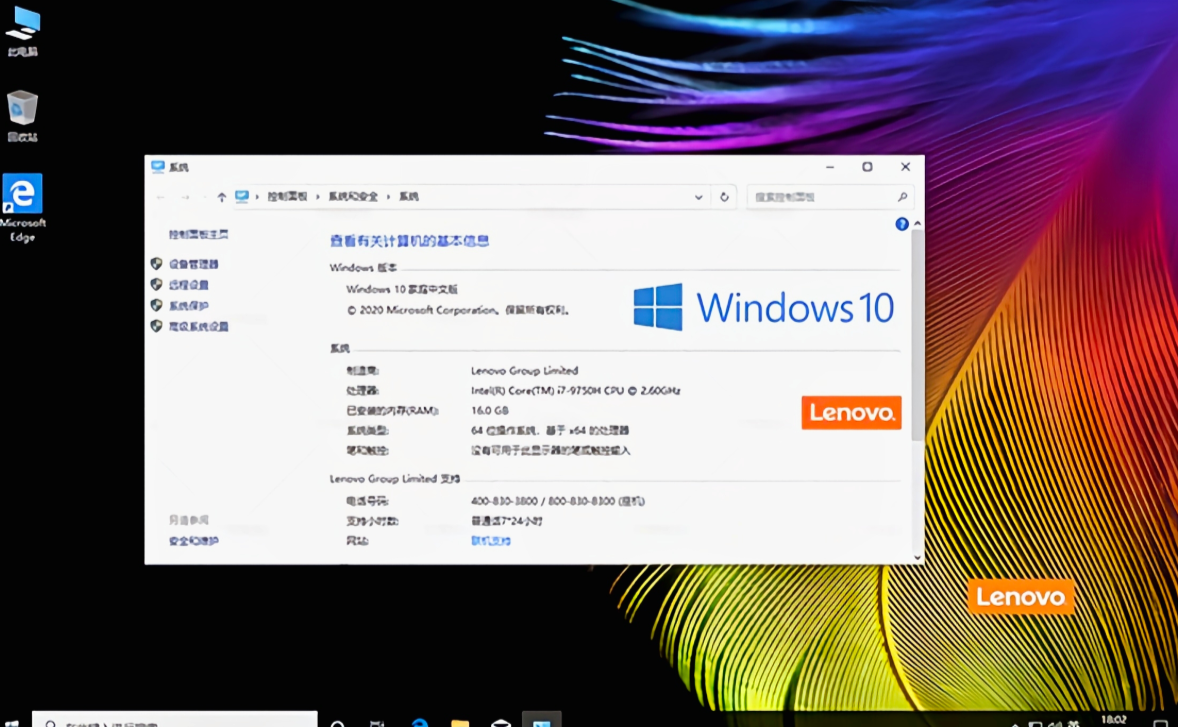Go up one level with the up arrow
The height and width of the screenshot is (727, 1178).
[x=222, y=197]
